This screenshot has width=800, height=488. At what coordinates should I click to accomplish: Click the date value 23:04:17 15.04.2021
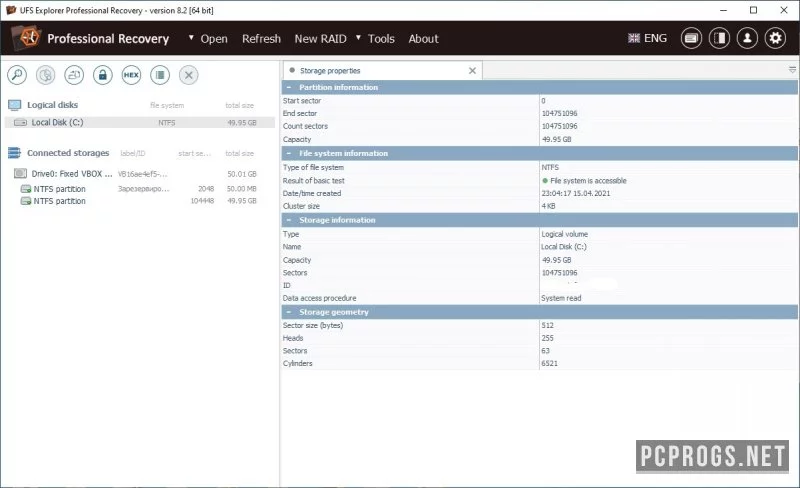[576, 193]
